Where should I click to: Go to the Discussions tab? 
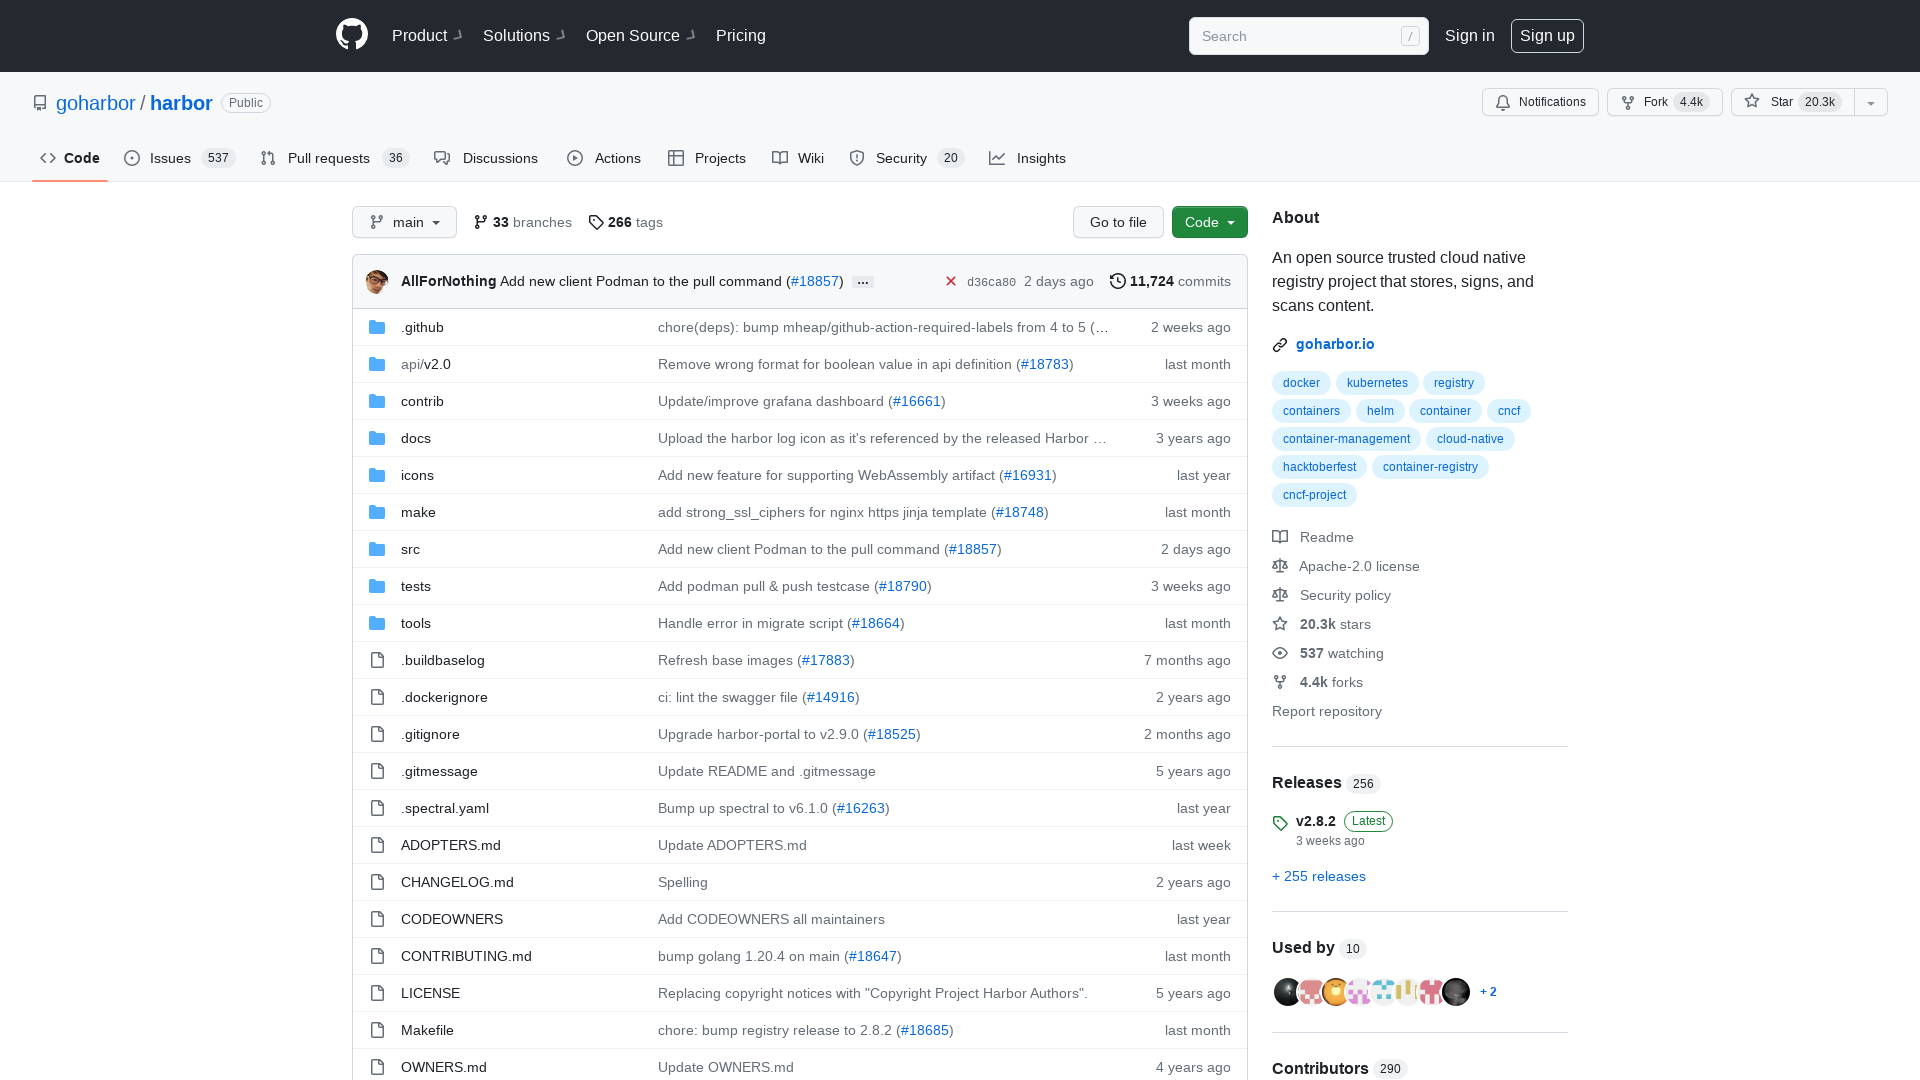486,158
